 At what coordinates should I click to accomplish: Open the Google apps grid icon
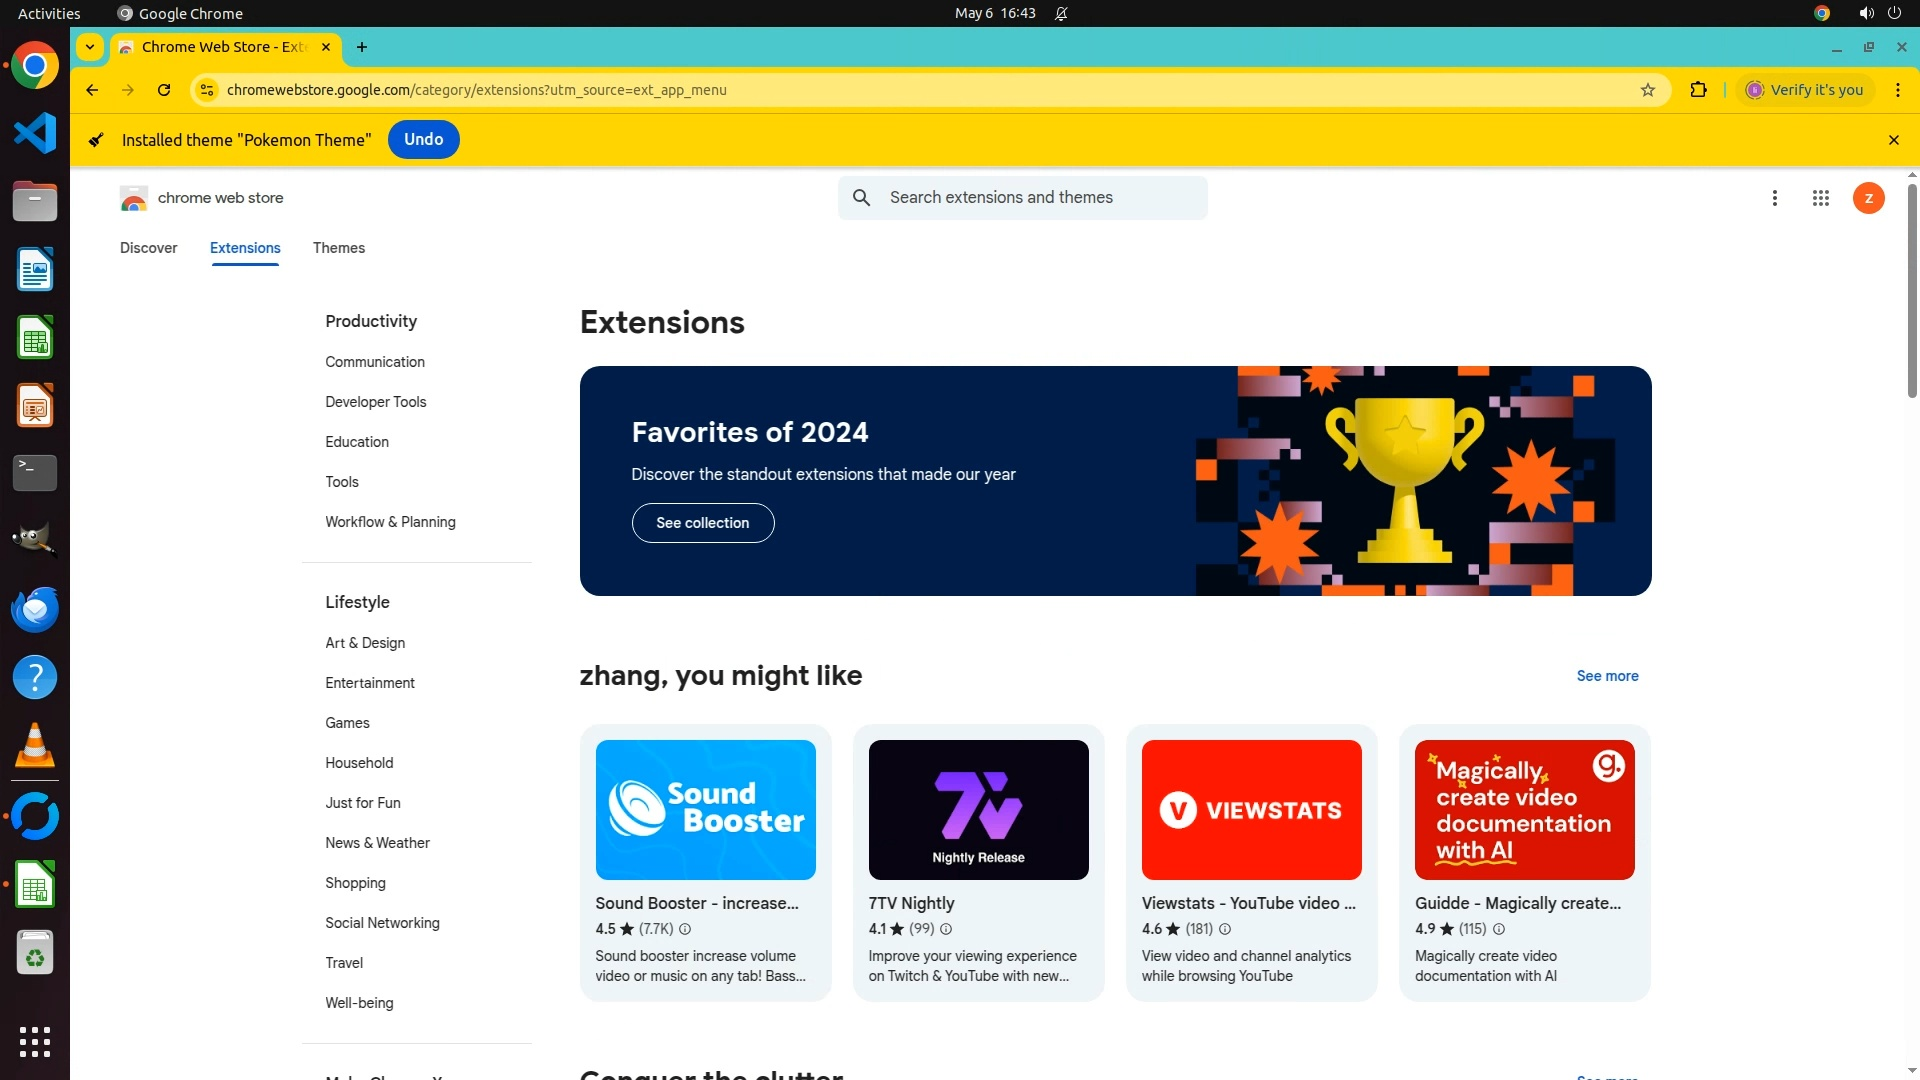point(1820,198)
